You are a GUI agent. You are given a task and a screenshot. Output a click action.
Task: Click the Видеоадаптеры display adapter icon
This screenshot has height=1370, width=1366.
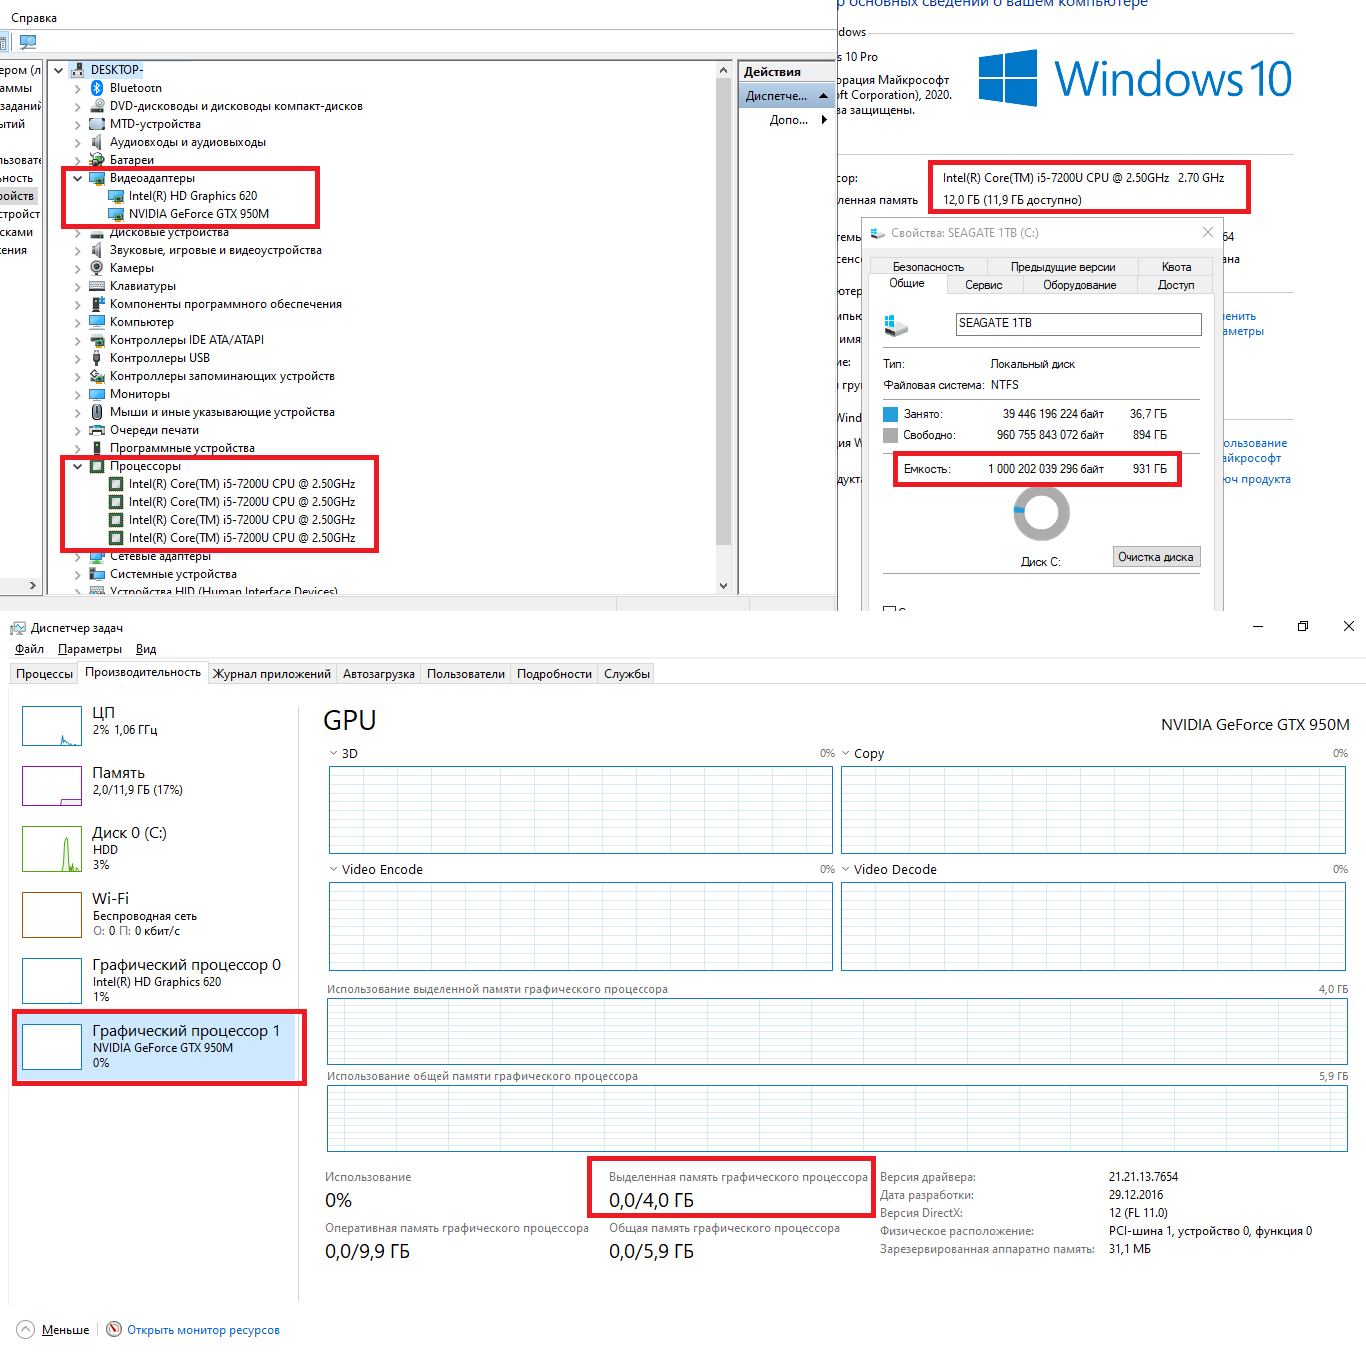(x=97, y=178)
